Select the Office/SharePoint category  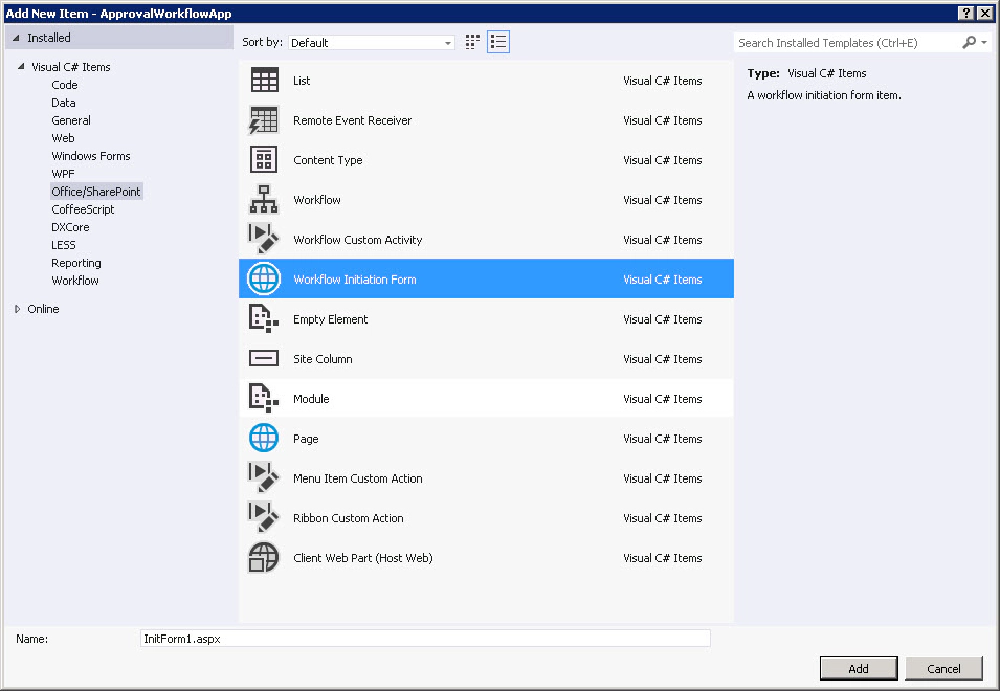[95, 191]
